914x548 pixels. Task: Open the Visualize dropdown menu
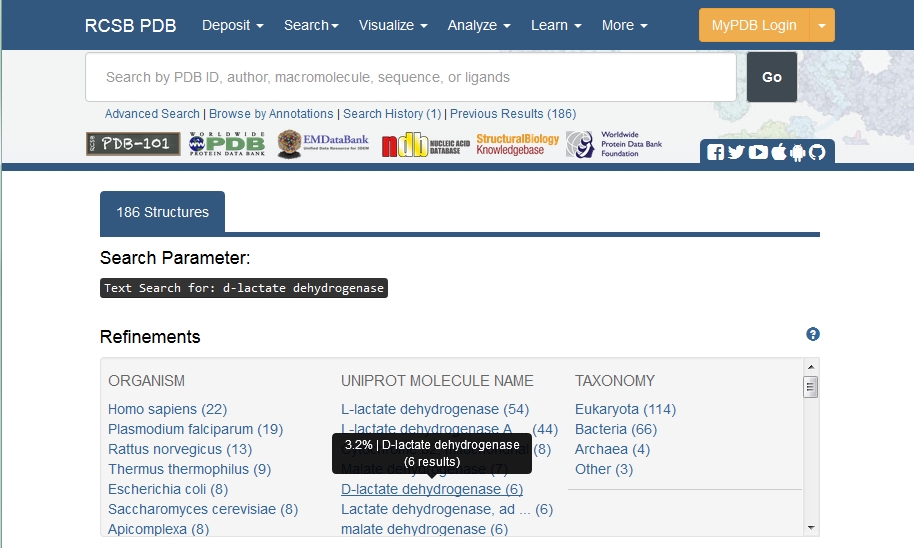click(x=393, y=25)
